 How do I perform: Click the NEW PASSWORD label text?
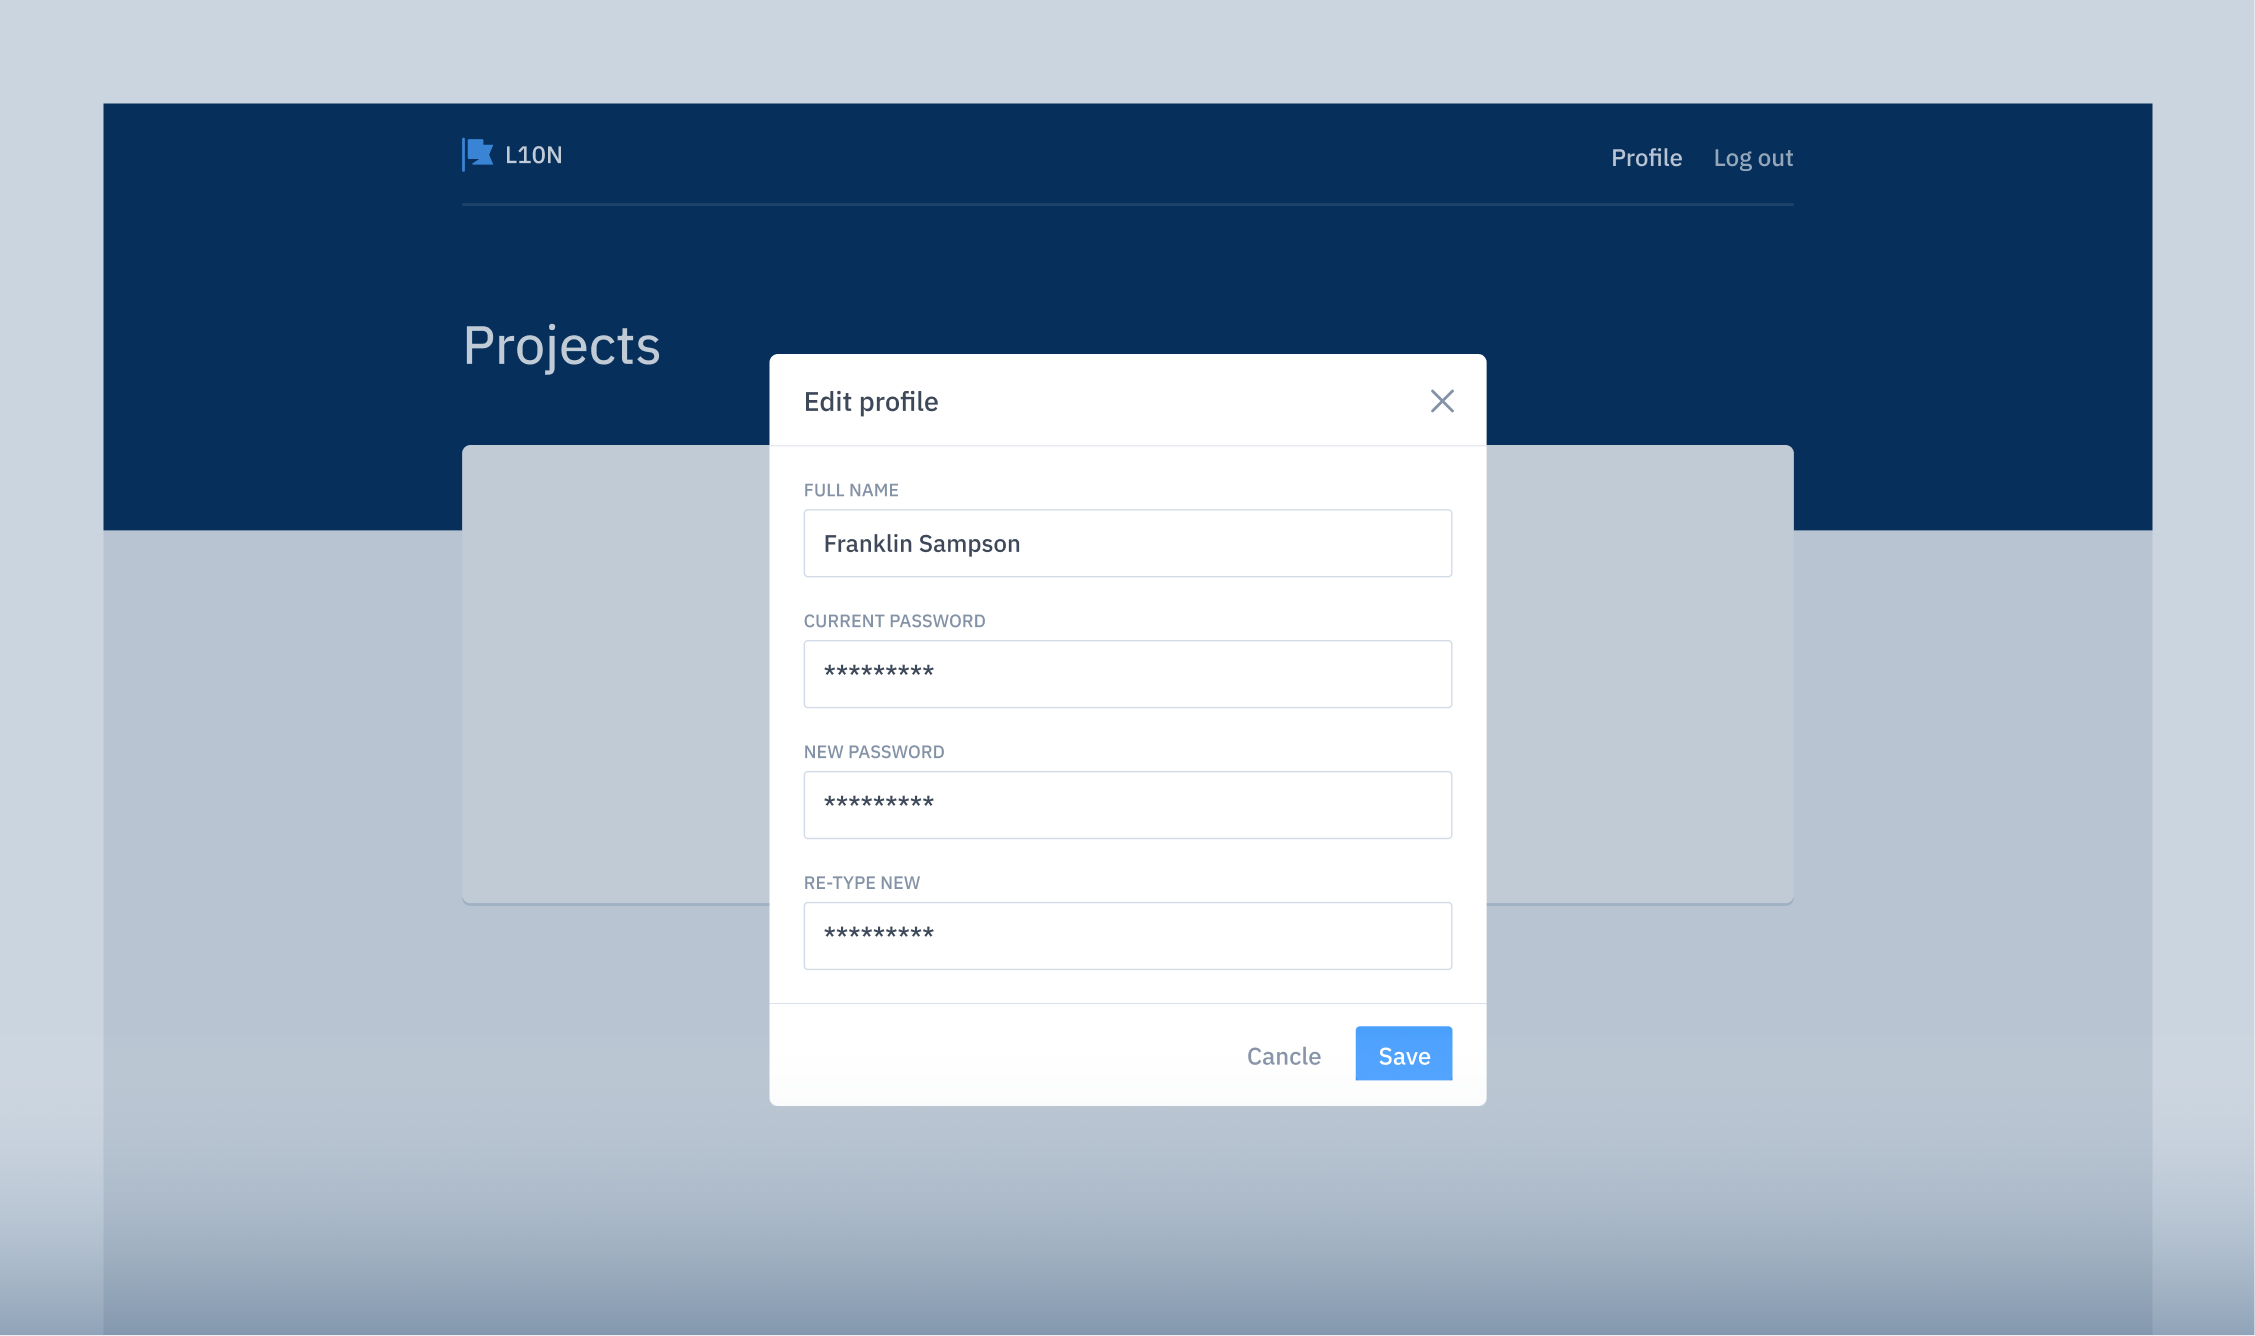pos(873,752)
